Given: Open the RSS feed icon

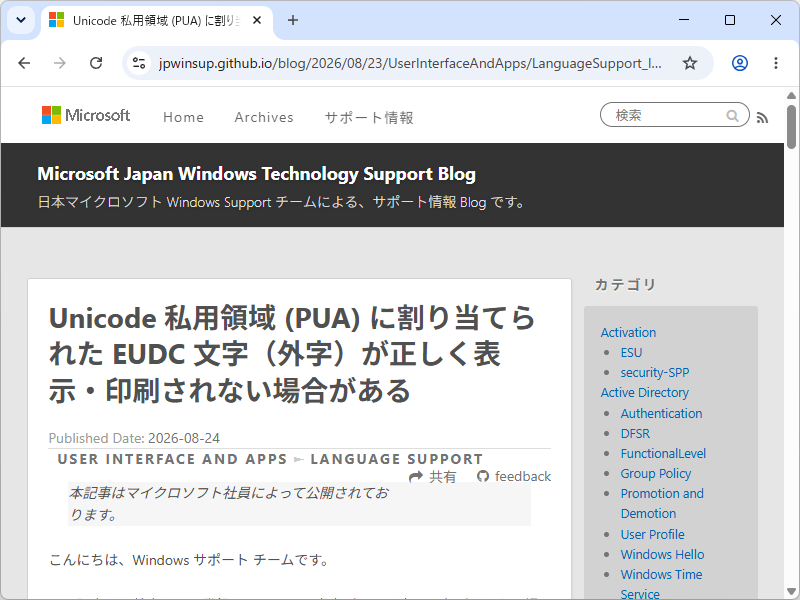Looking at the screenshot, I should [x=762, y=118].
